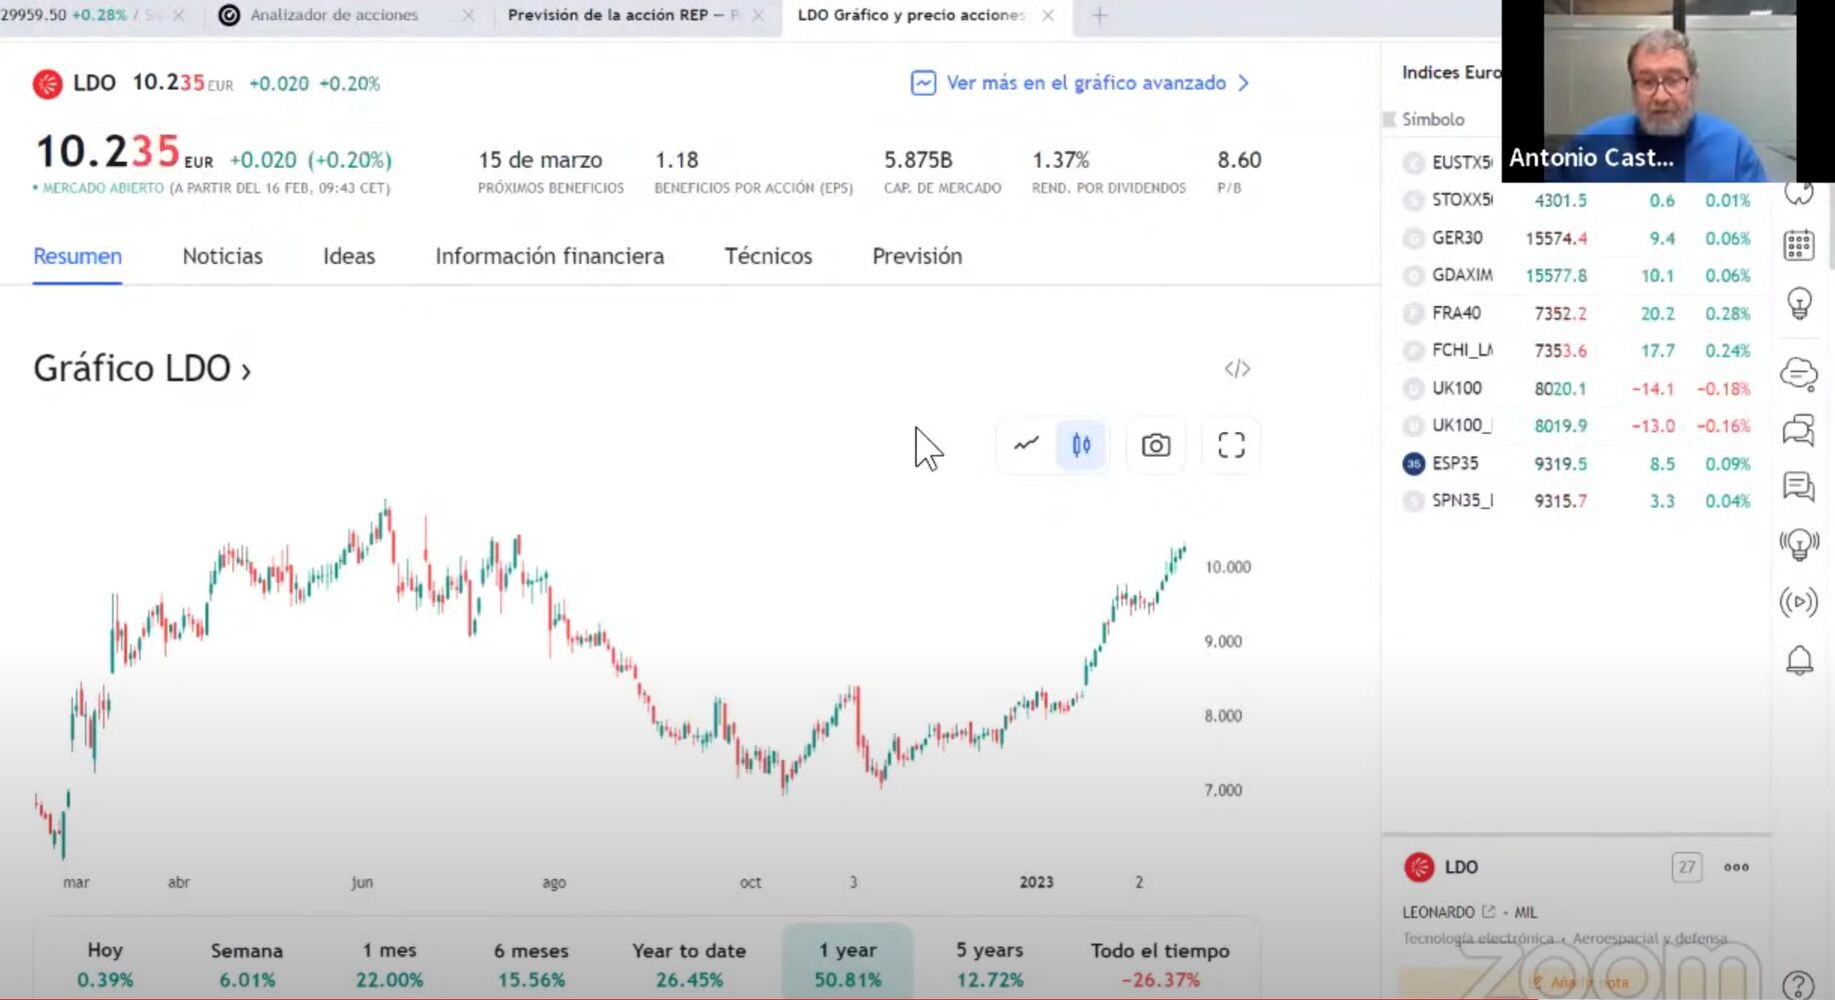The image size is (1835, 1000).
Task: Click the LDO logo beside the header price
Action: pos(47,84)
